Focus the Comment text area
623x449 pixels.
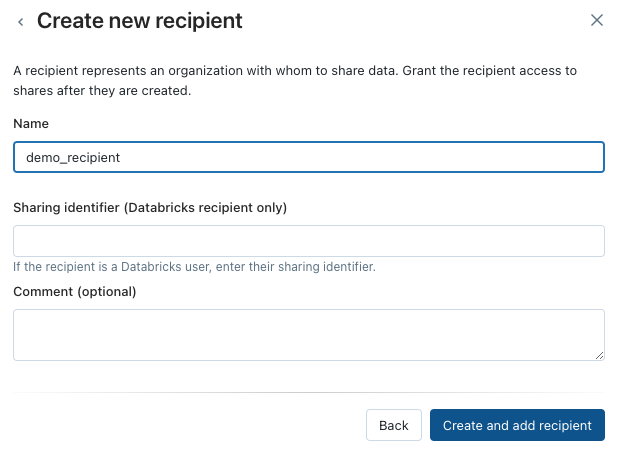point(309,335)
